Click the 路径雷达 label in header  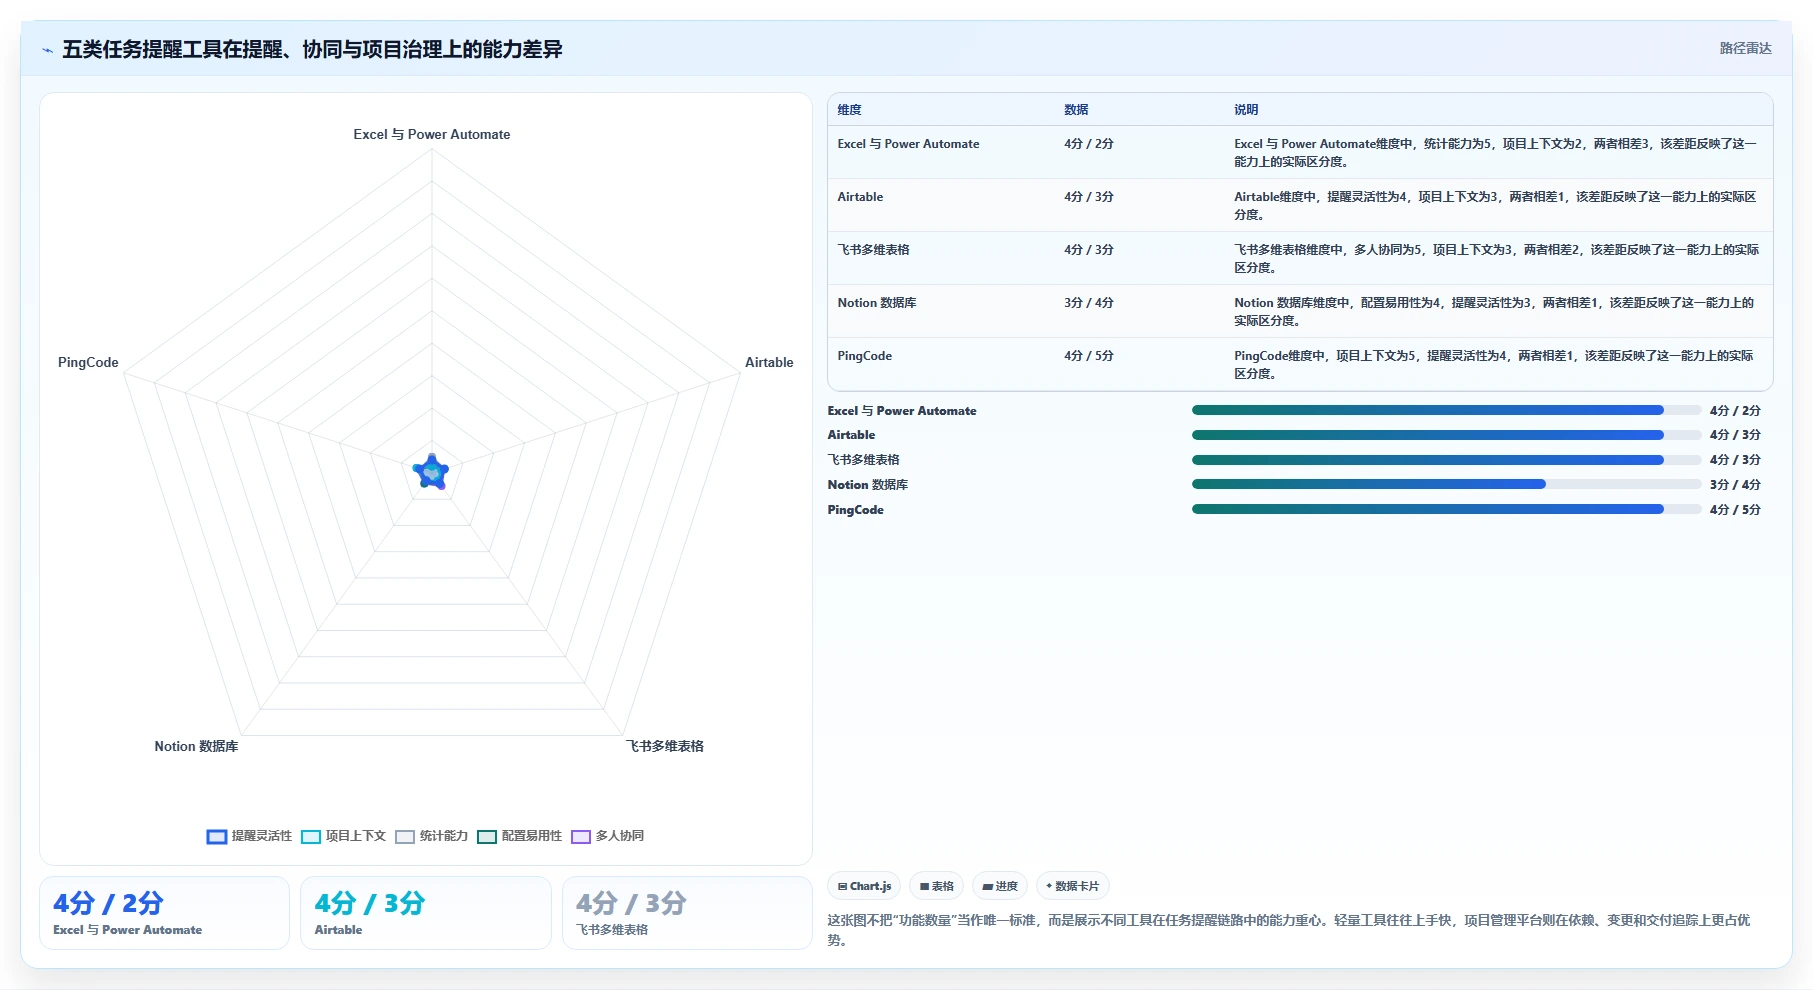click(1745, 48)
